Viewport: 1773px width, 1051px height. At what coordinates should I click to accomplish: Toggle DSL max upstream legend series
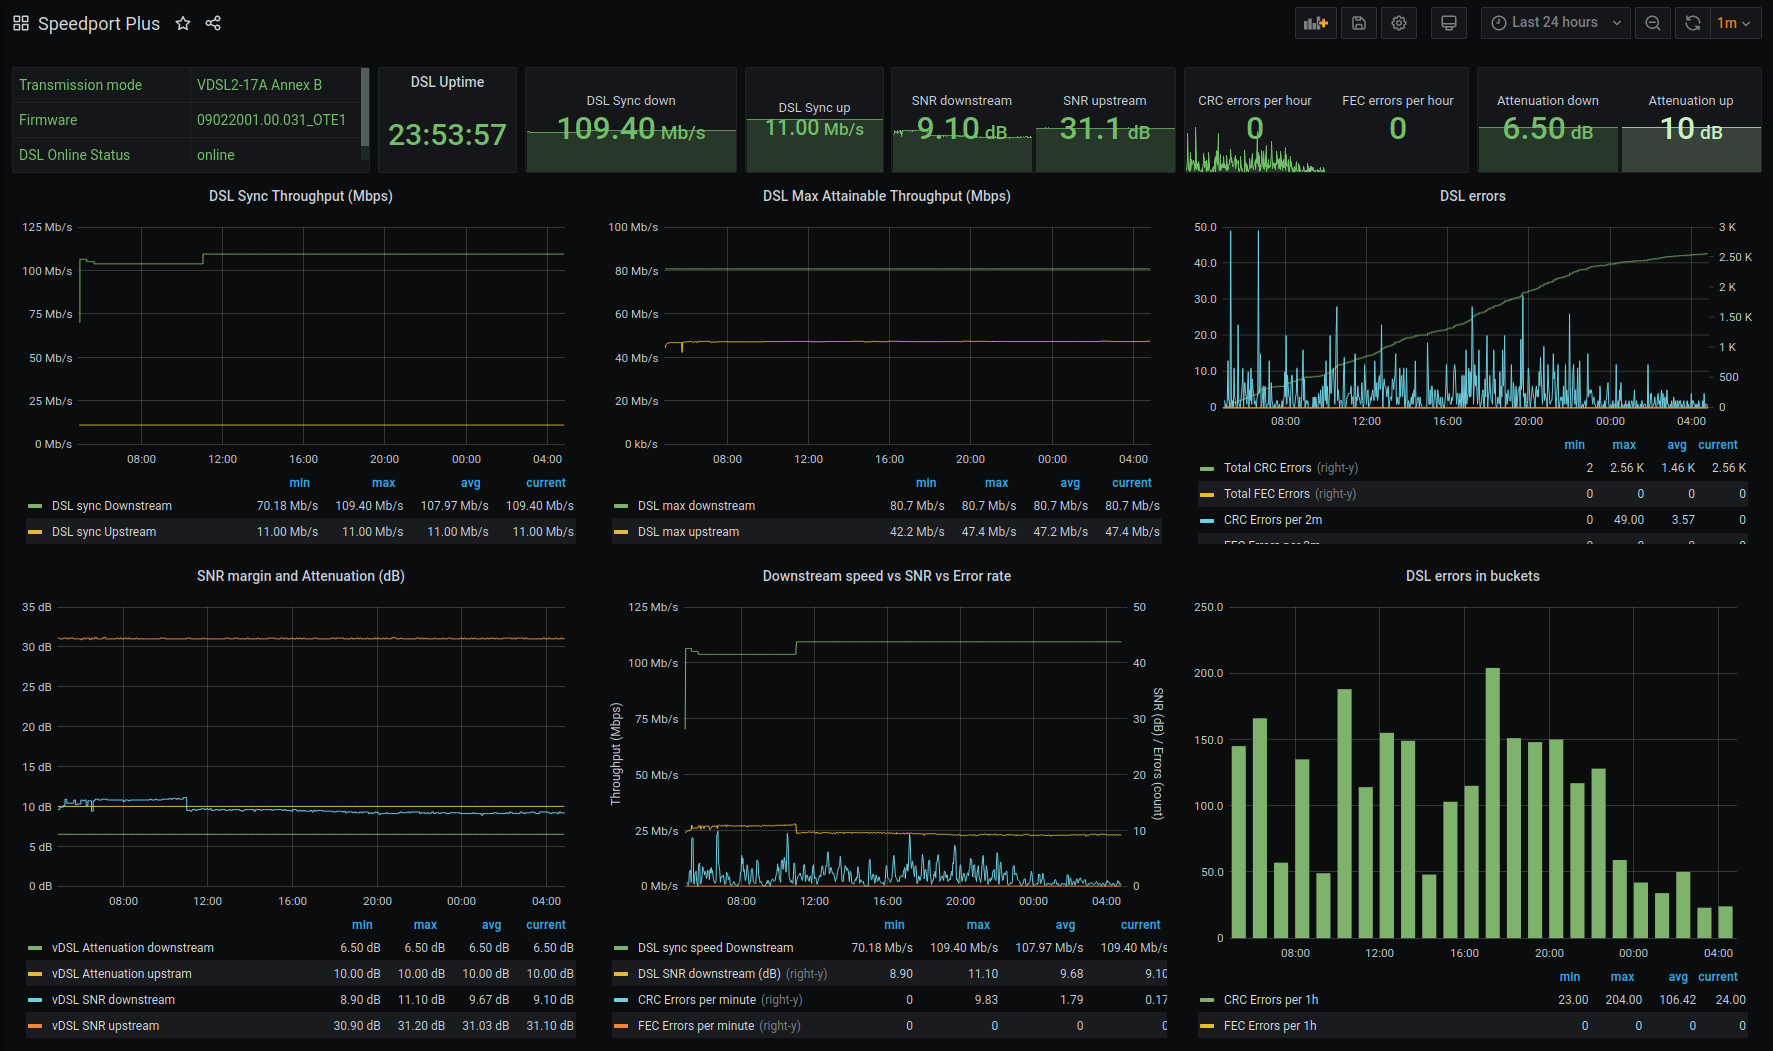pyautogui.click(x=688, y=532)
